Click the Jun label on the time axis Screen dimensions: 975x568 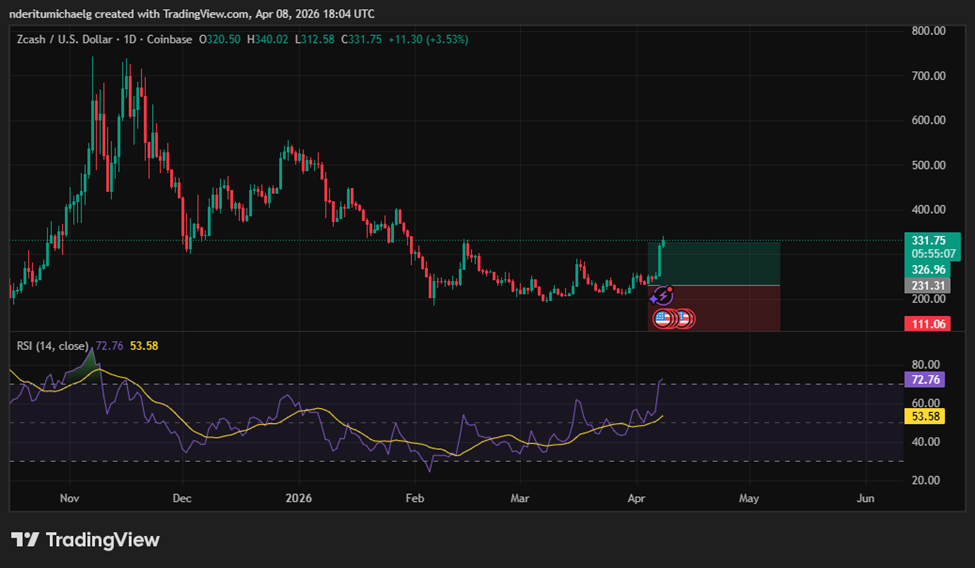[x=866, y=497]
